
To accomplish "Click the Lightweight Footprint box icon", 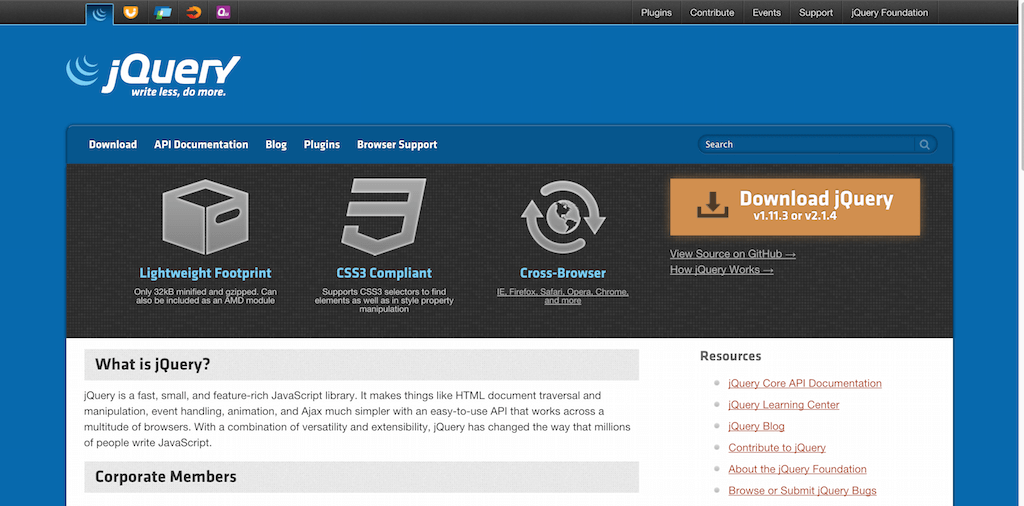I will [x=205, y=217].
